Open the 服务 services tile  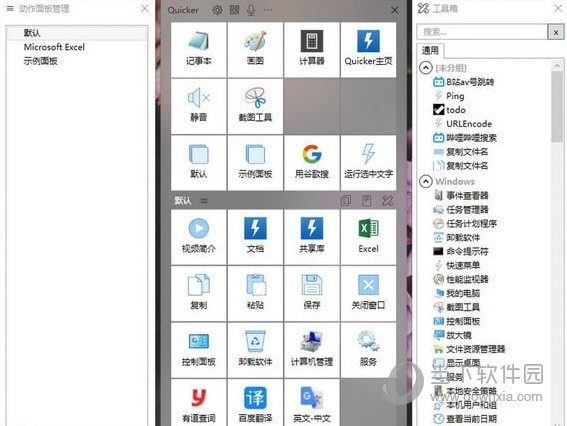[368, 350]
